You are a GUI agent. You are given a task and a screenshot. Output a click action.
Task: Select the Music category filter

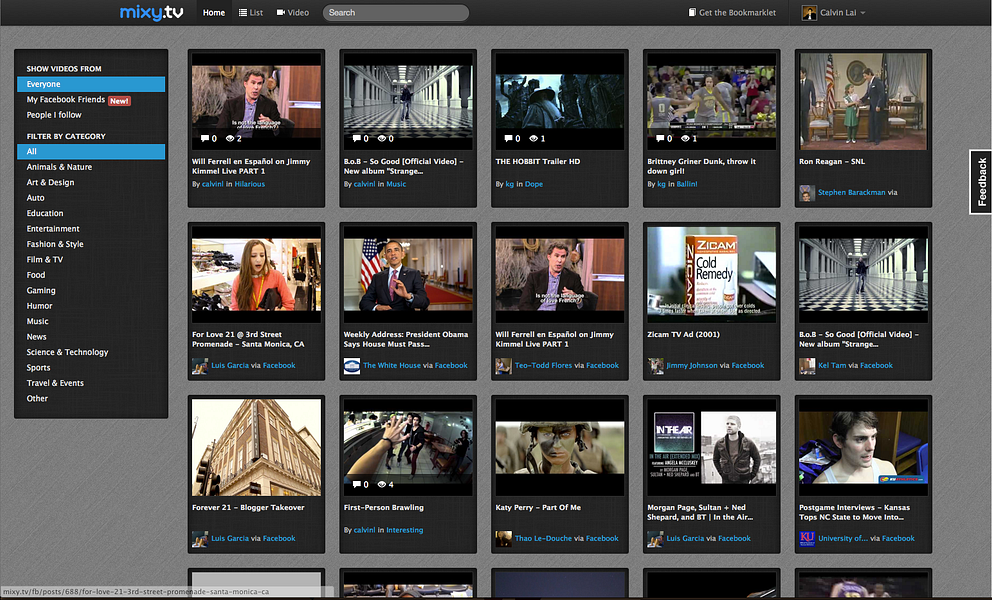click(37, 320)
